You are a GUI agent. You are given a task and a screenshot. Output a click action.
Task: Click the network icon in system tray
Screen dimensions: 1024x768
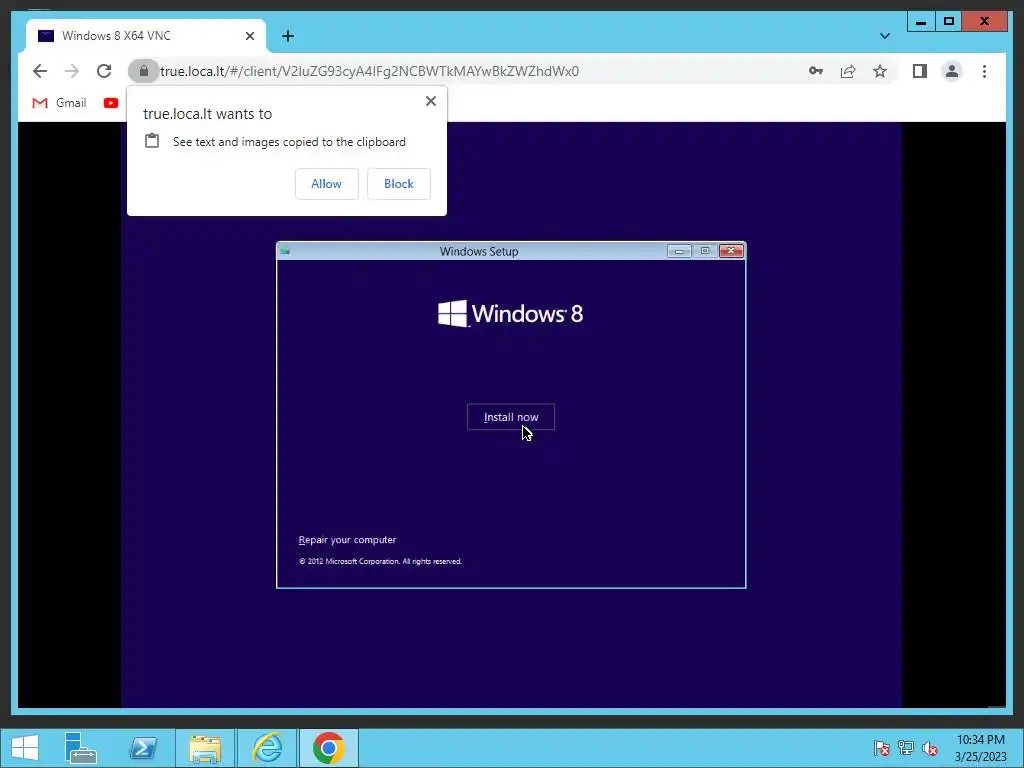[x=906, y=748]
